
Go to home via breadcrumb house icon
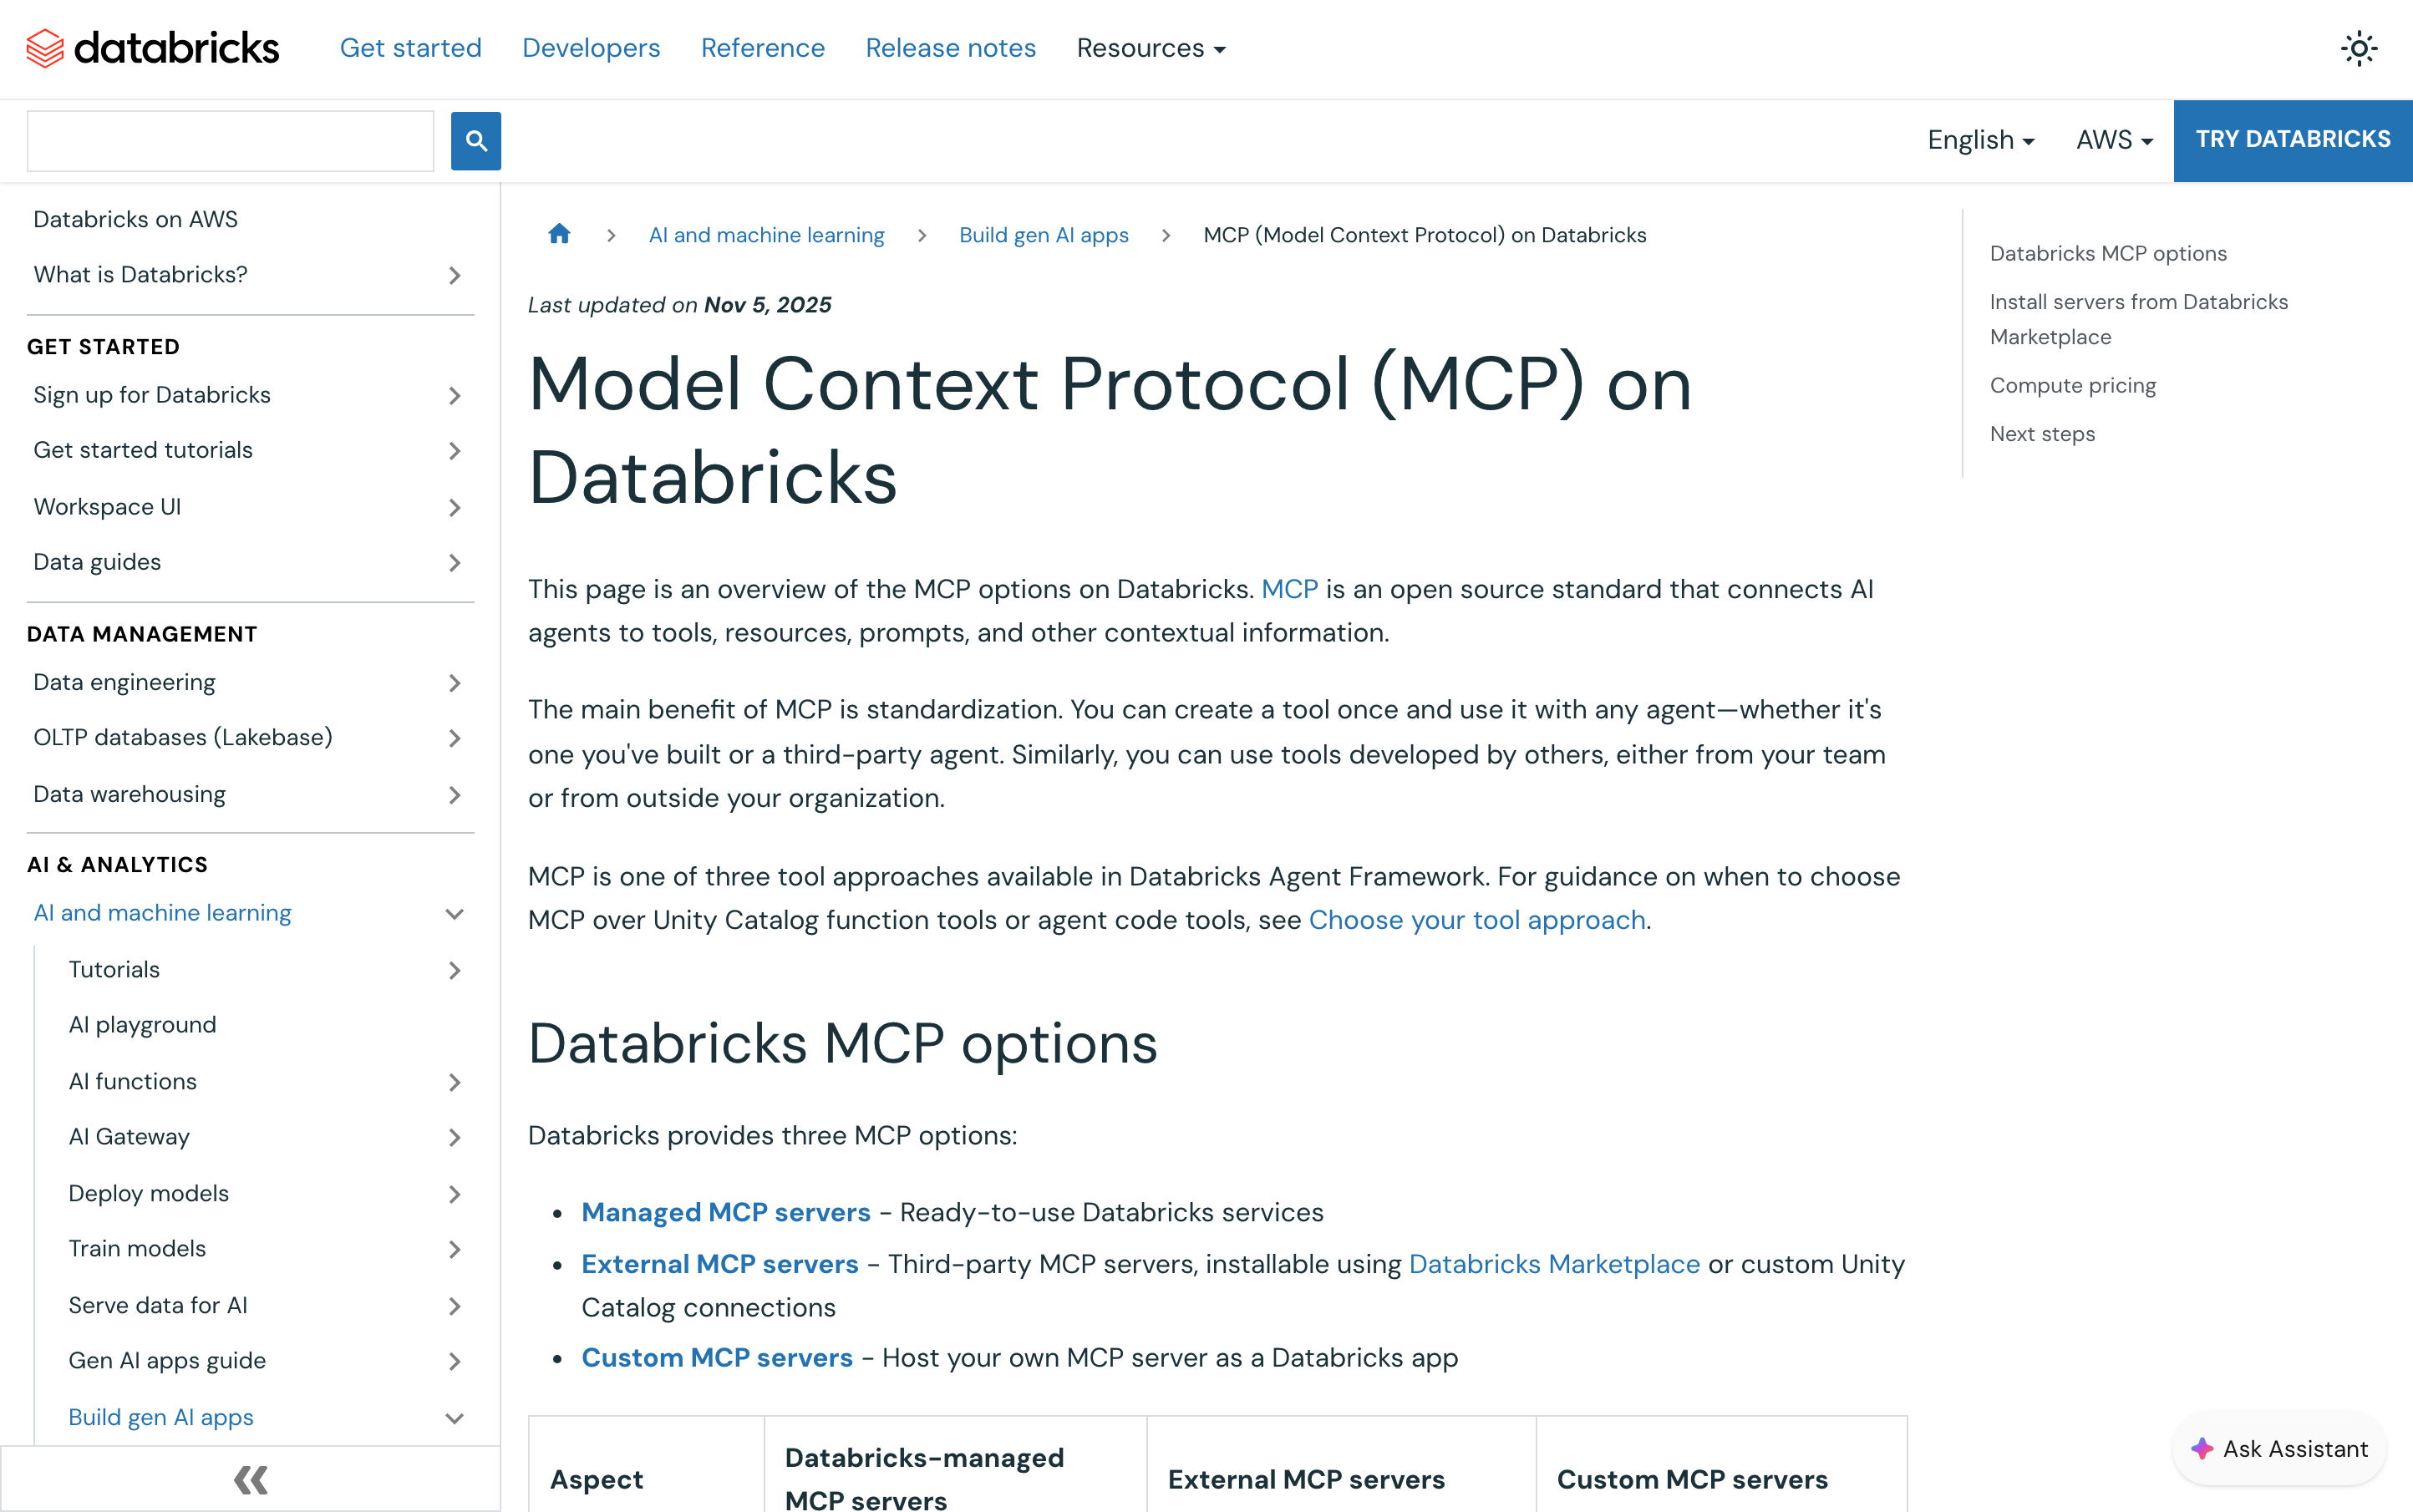click(559, 234)
